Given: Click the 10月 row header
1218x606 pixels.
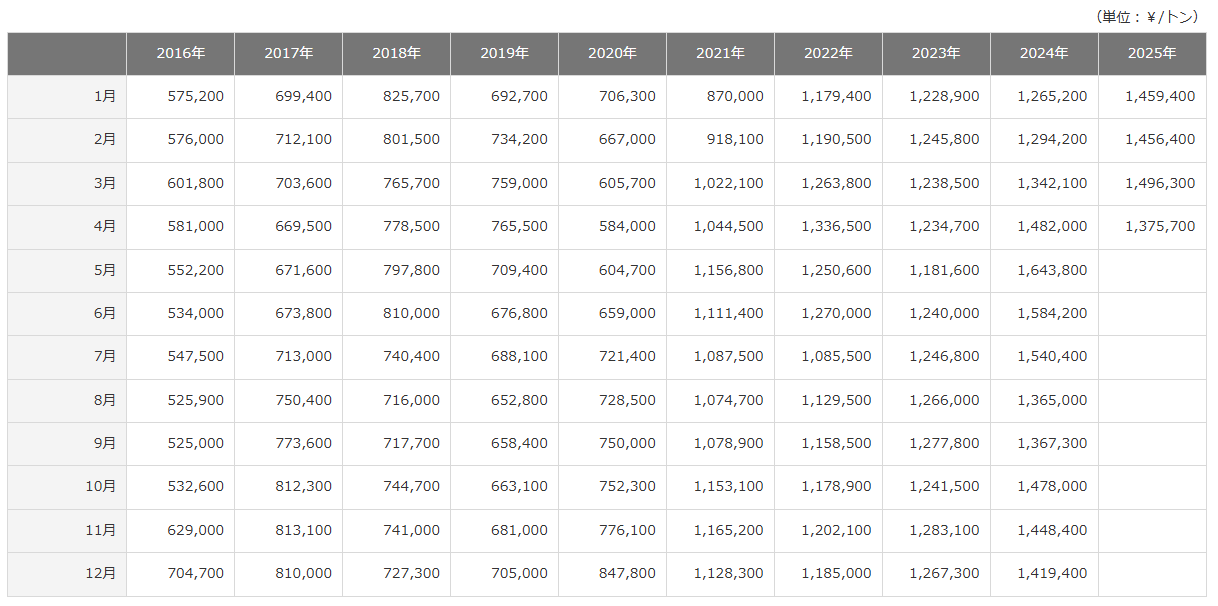Looking at the screenshot, I should [101, 487].
